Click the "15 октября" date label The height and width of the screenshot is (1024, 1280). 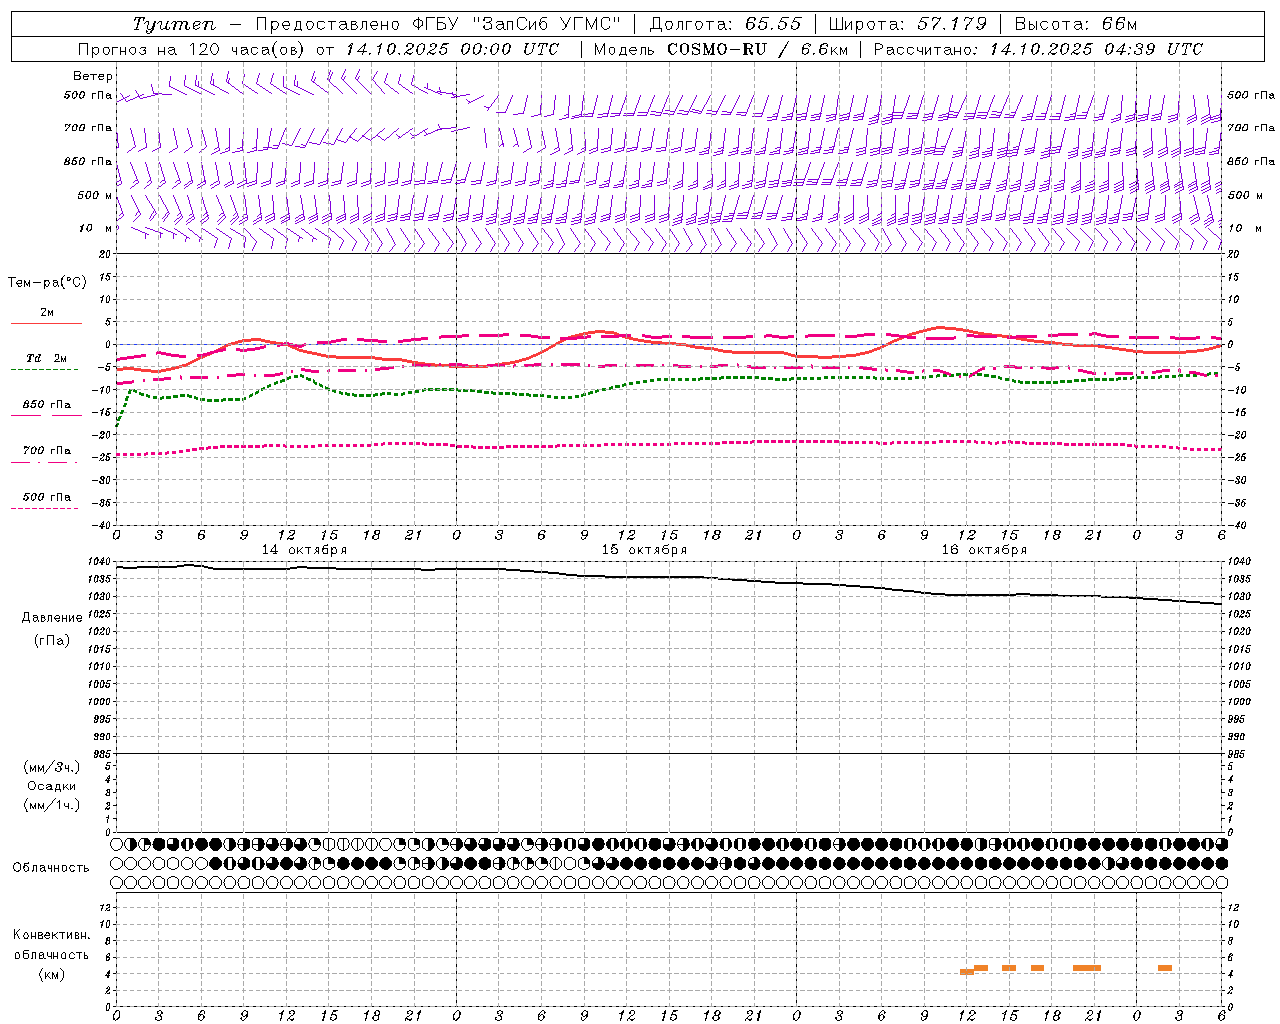(644, 550)
